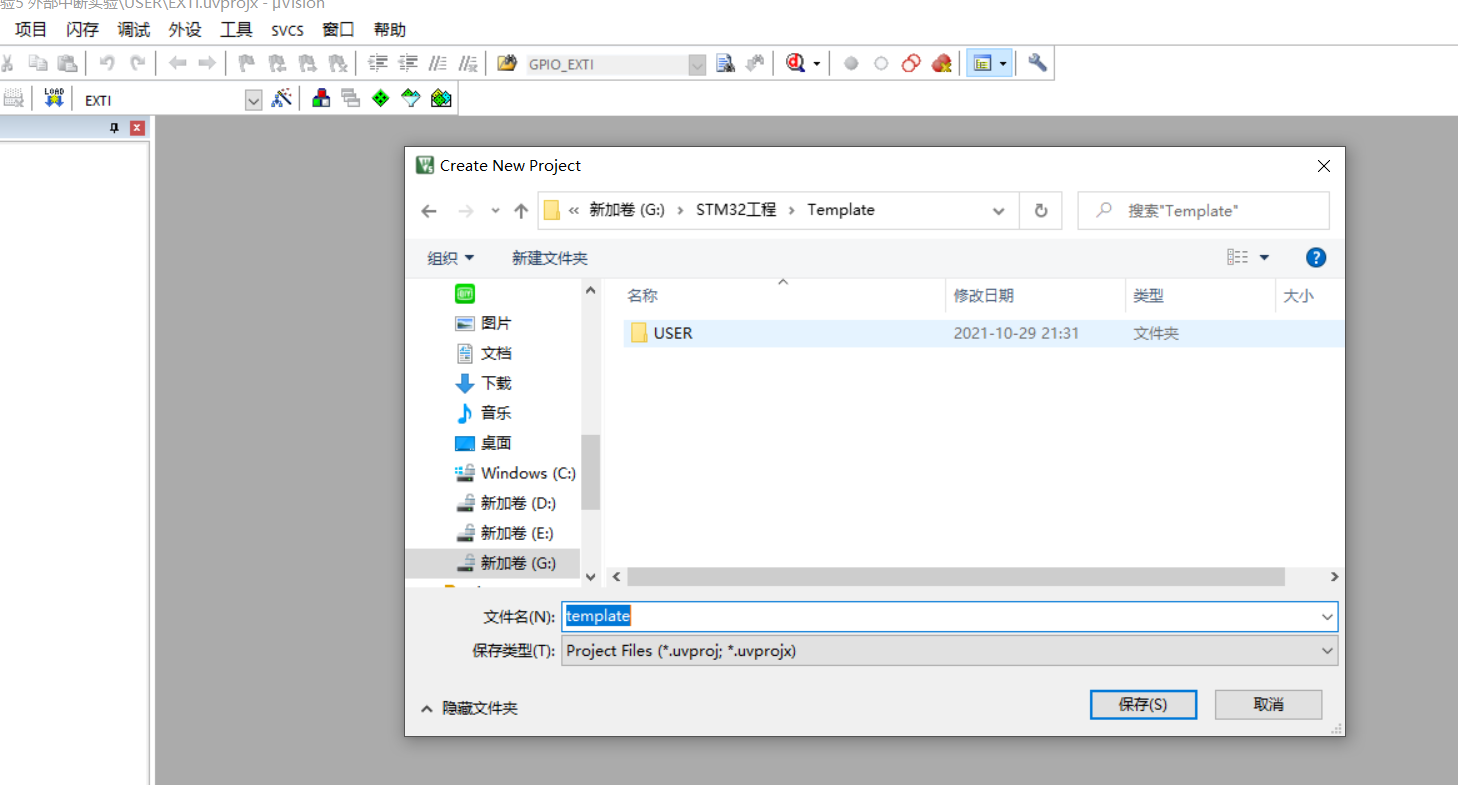The width and height of the screenshot is (1458, 785).
Task: Click the Cut scissors toolbar icon
Action: click(7, 63)
